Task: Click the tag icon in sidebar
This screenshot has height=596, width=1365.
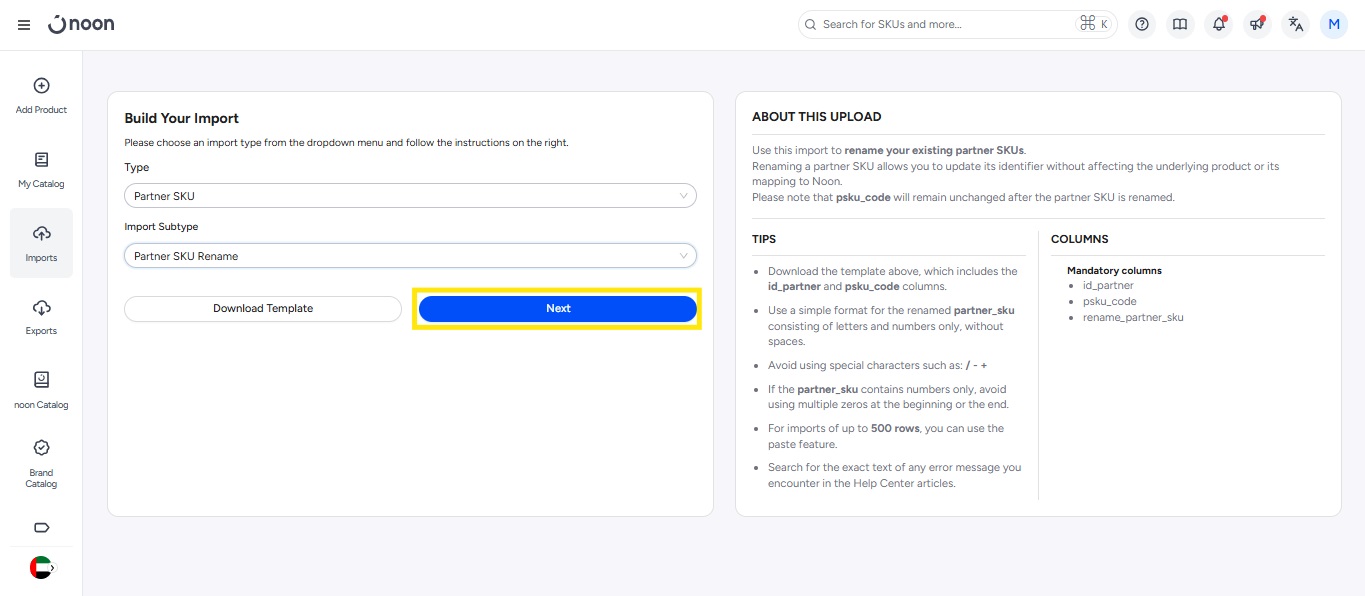Action: (41, 528)
